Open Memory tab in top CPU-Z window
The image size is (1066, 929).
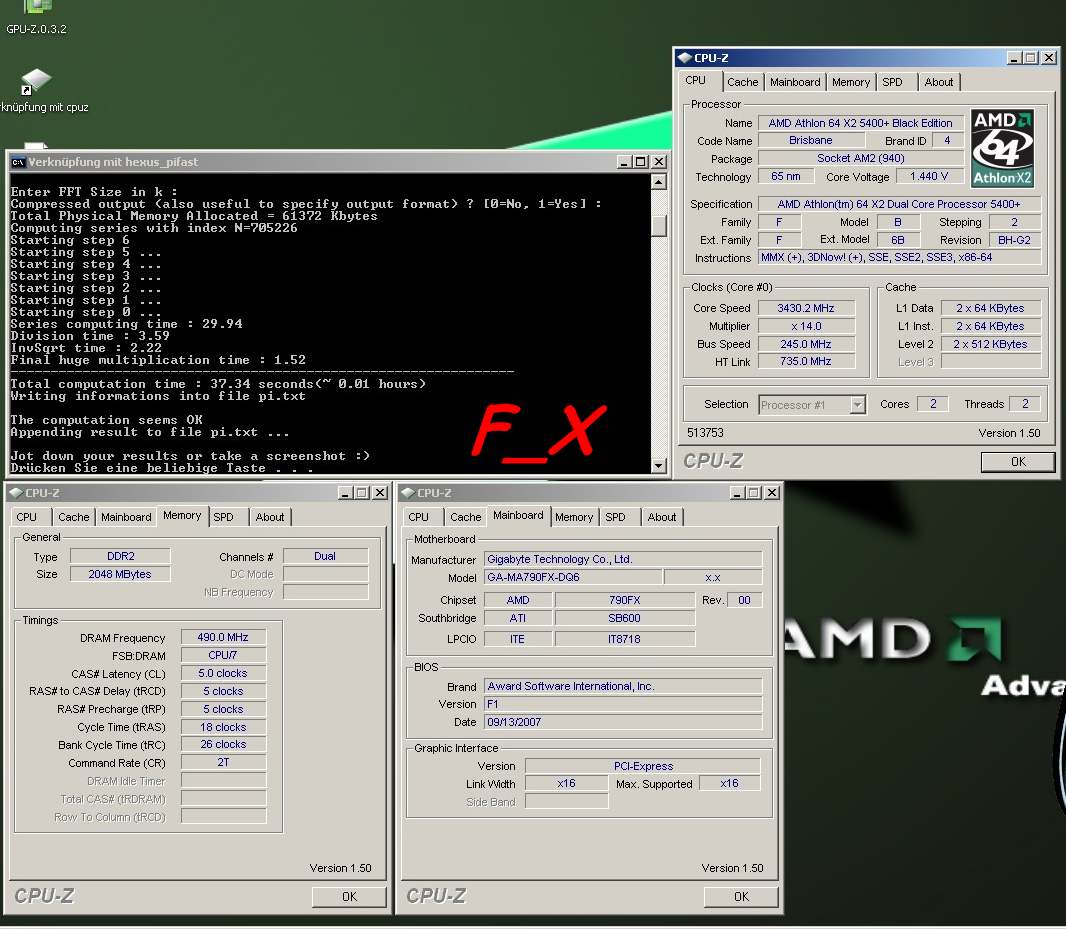850,82
